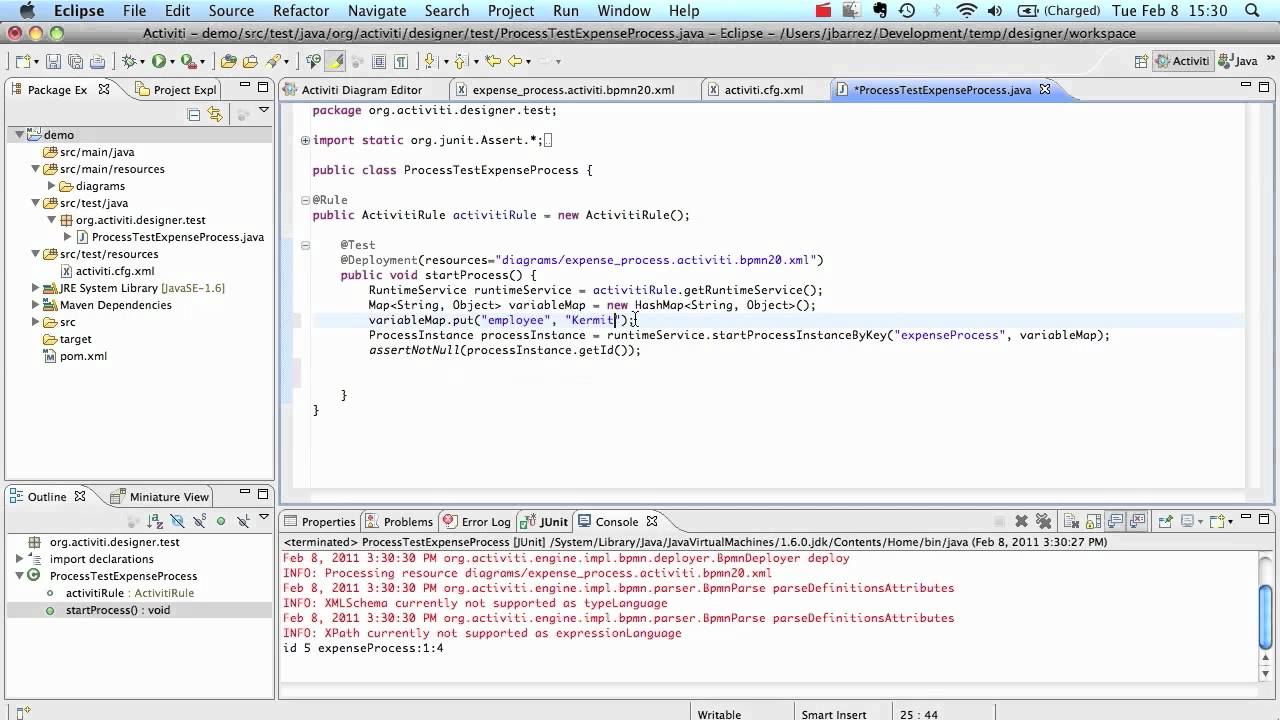The width and height of the screenshot is (1280, 720).
Task: Open the Outline view menu triangle
Action: point(264,516)
